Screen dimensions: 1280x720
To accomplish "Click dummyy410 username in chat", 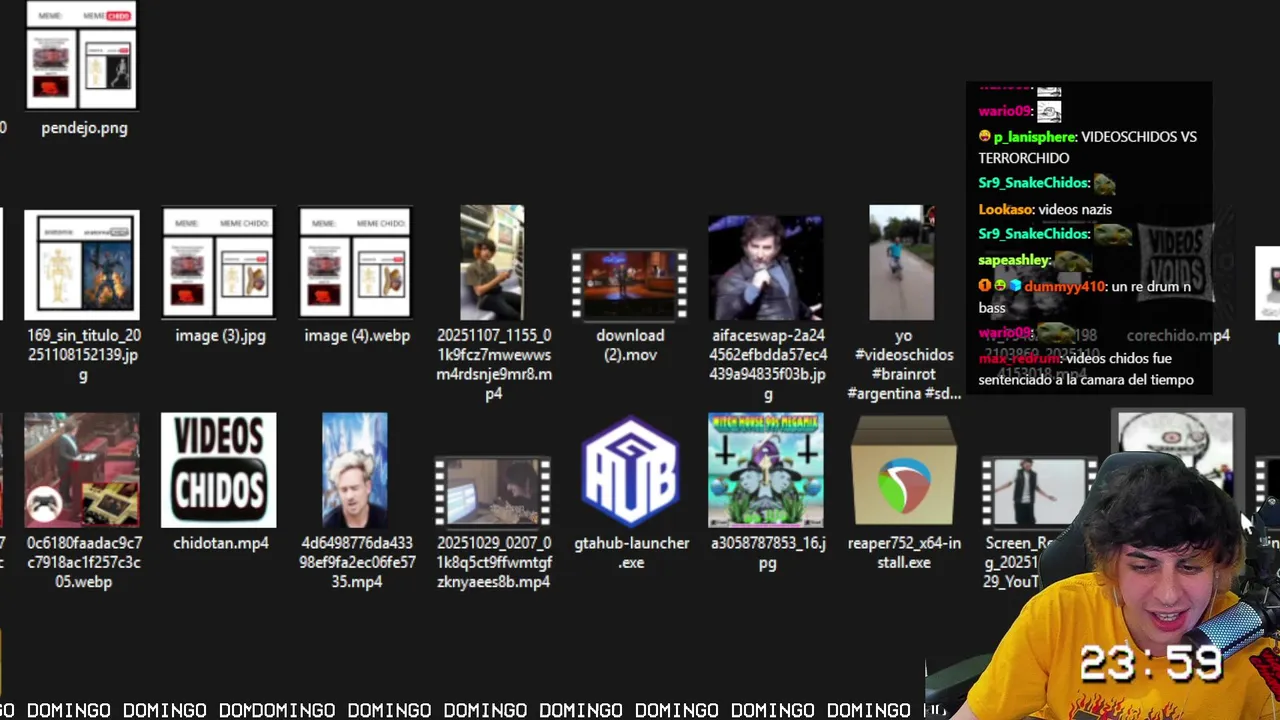I will [x=1064, y=286].
